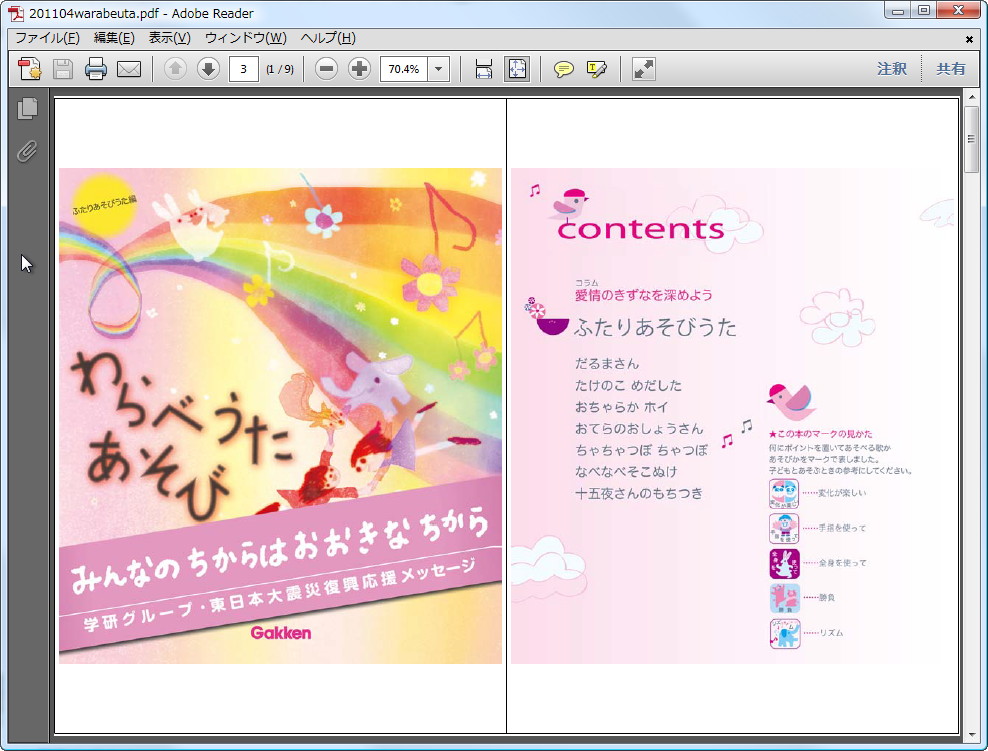Screen dimensions: 988x751
Task: Open page thumbnails side panel
Action: (27, 108)
